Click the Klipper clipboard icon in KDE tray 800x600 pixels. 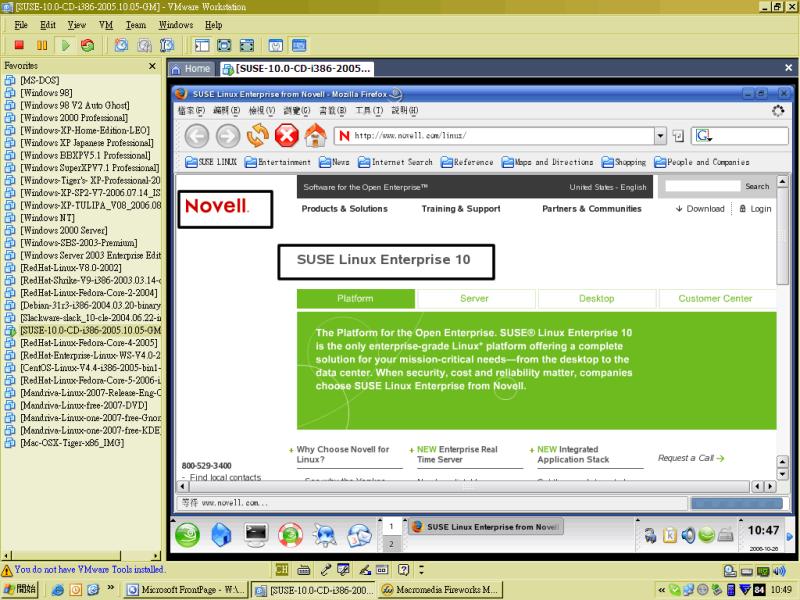(x=669, y=535)
